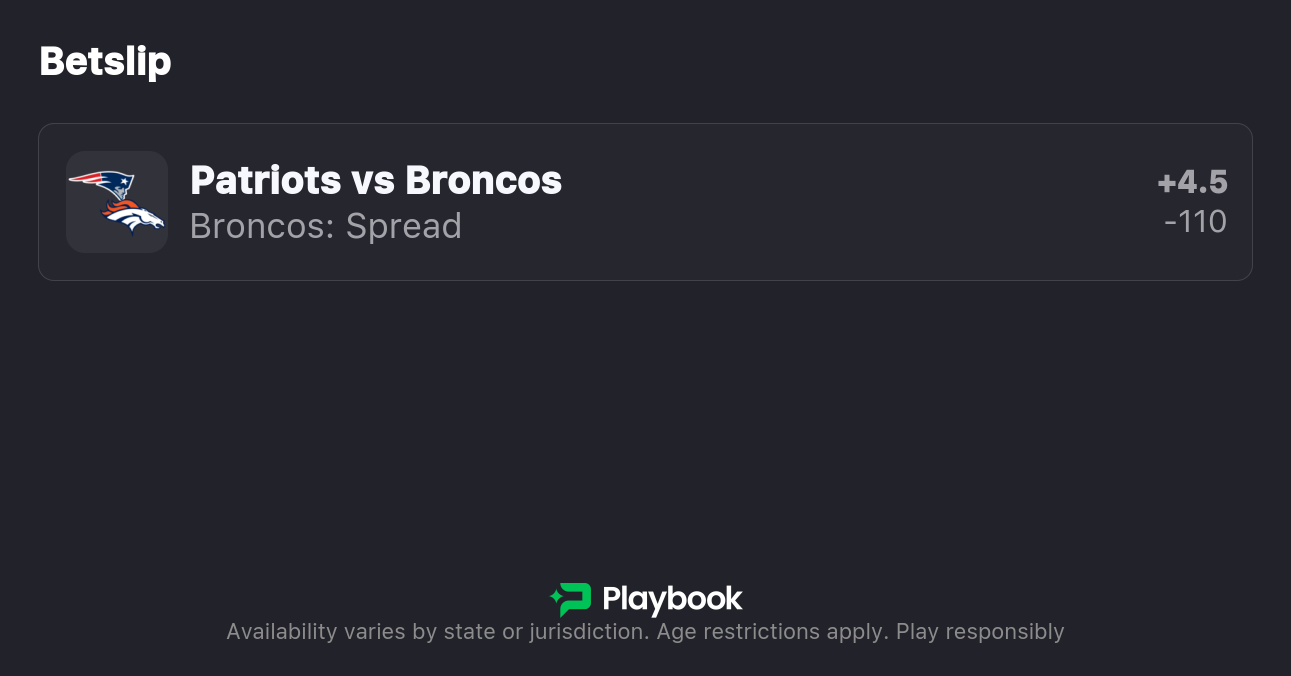The image size is (1291, 676).
Task: Click the "Play responsibly" text
Action: [980, 632]
